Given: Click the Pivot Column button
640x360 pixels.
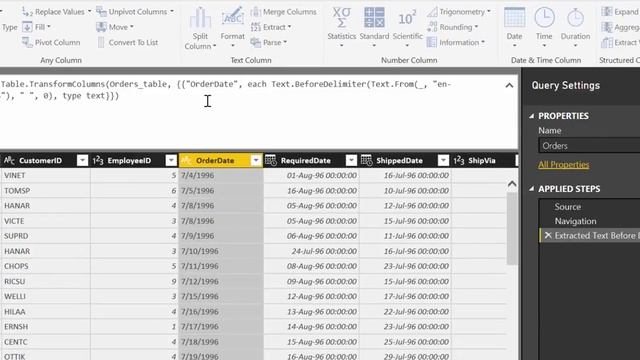Looking at the screenshot, I should [x=51, y=42].
